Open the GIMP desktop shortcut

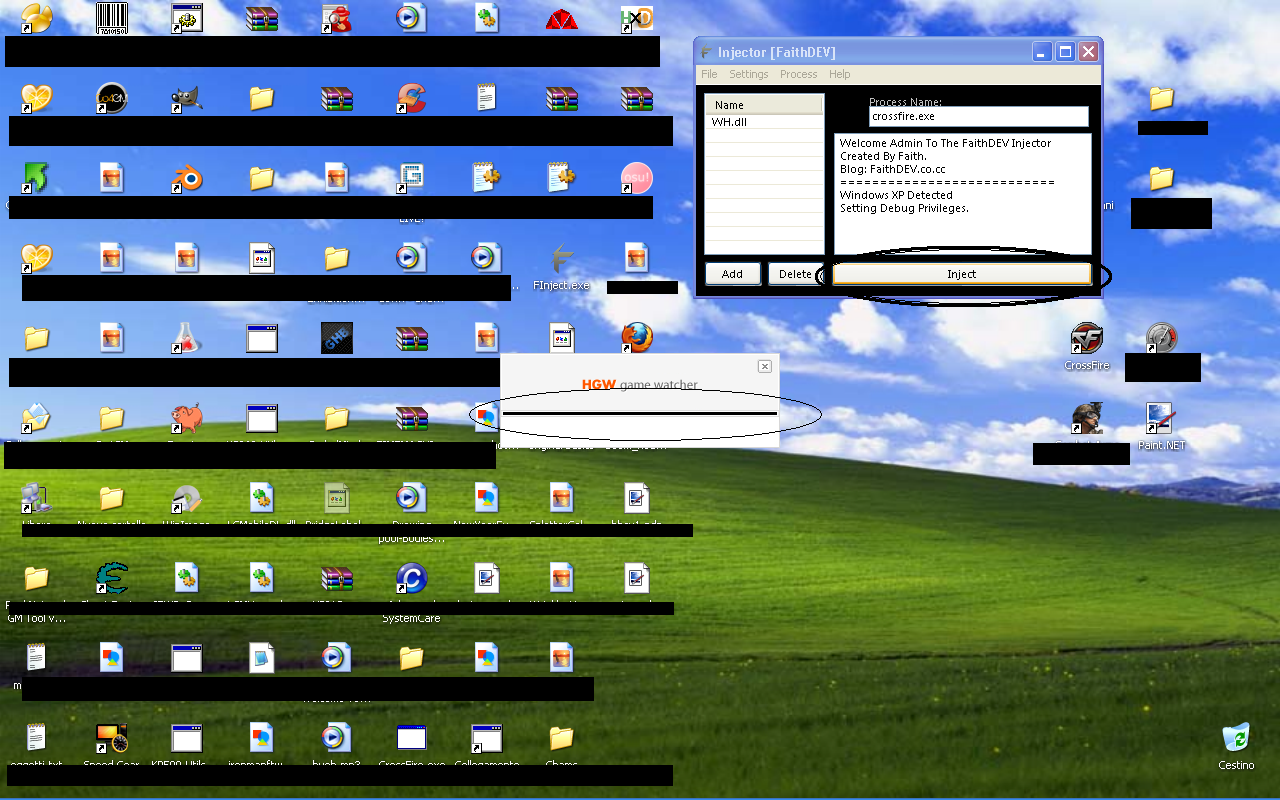click(186, 98)
